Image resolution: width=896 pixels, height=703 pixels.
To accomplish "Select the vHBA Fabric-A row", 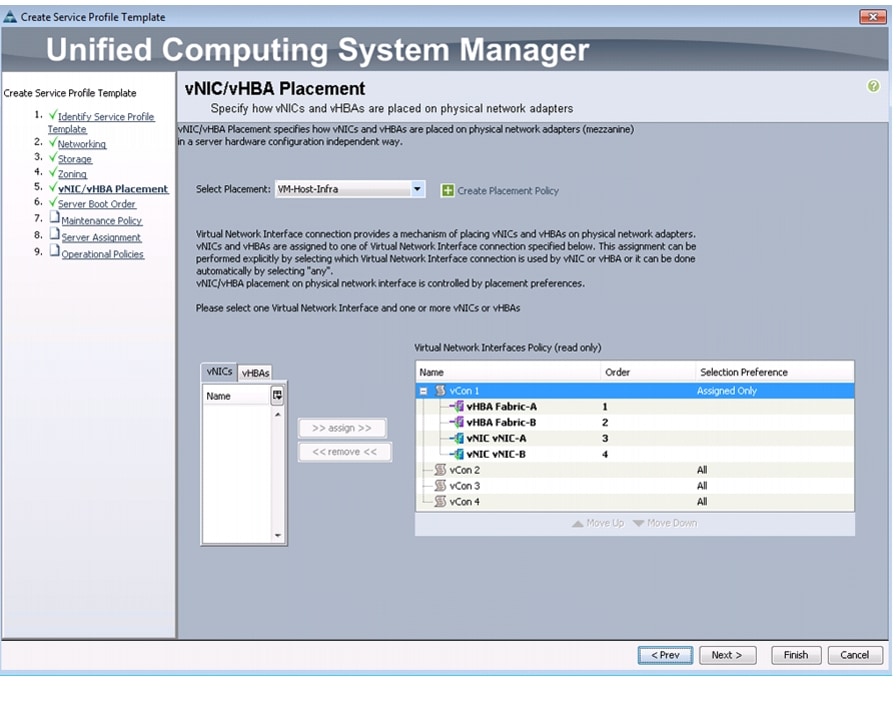I will (x=635, y=407).
